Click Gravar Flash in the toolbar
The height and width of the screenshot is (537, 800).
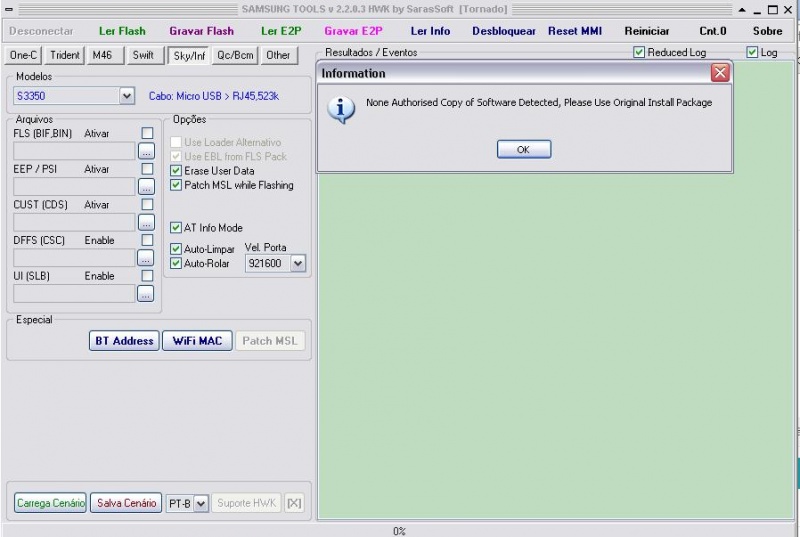point(202,31)
